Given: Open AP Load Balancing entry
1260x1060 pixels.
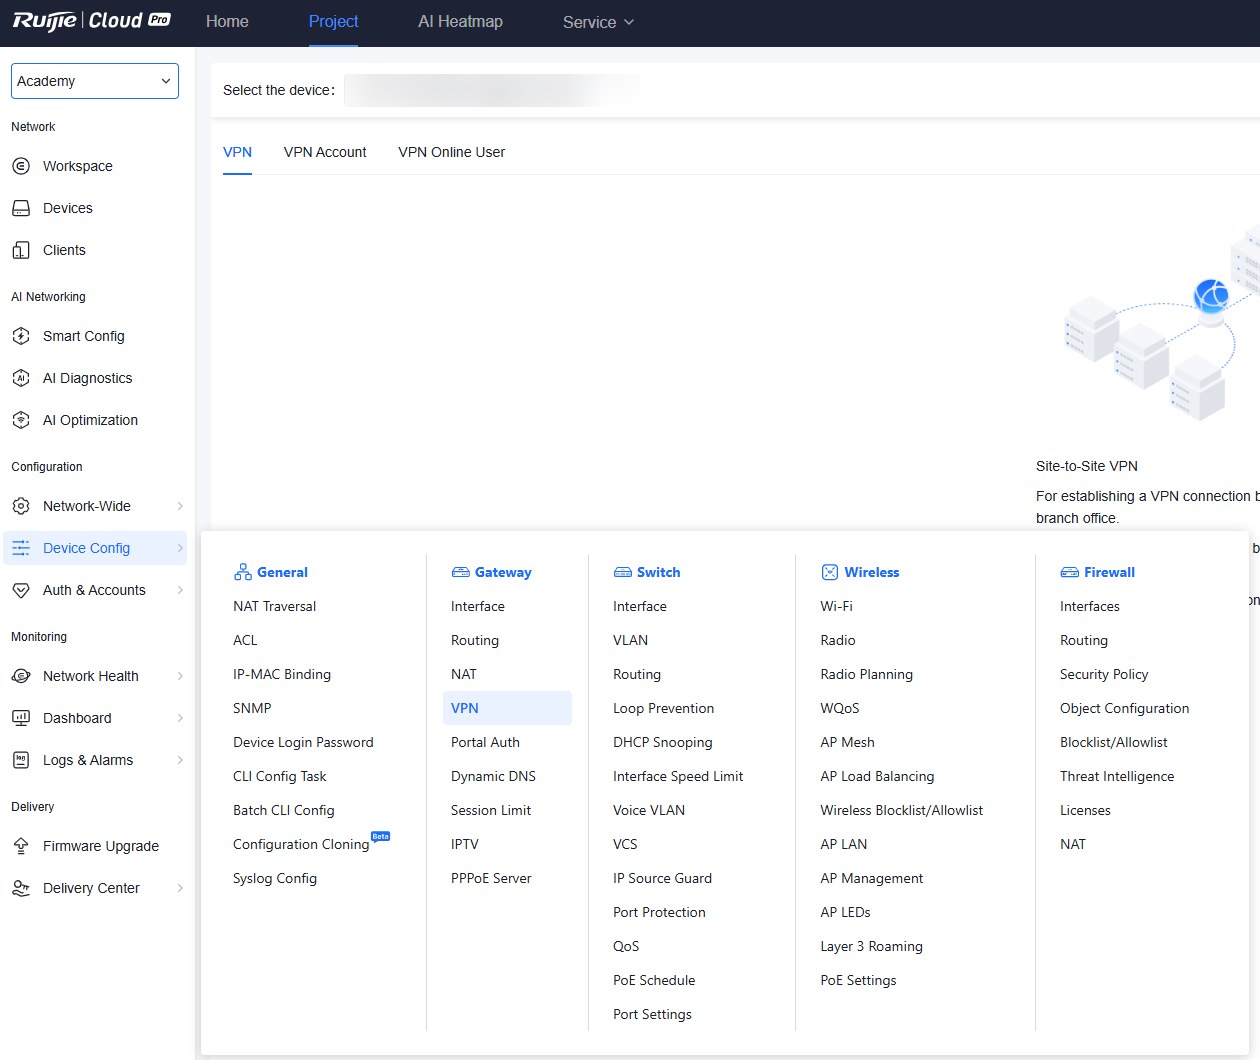Looking at the screenshot, I should pos(877,776).
